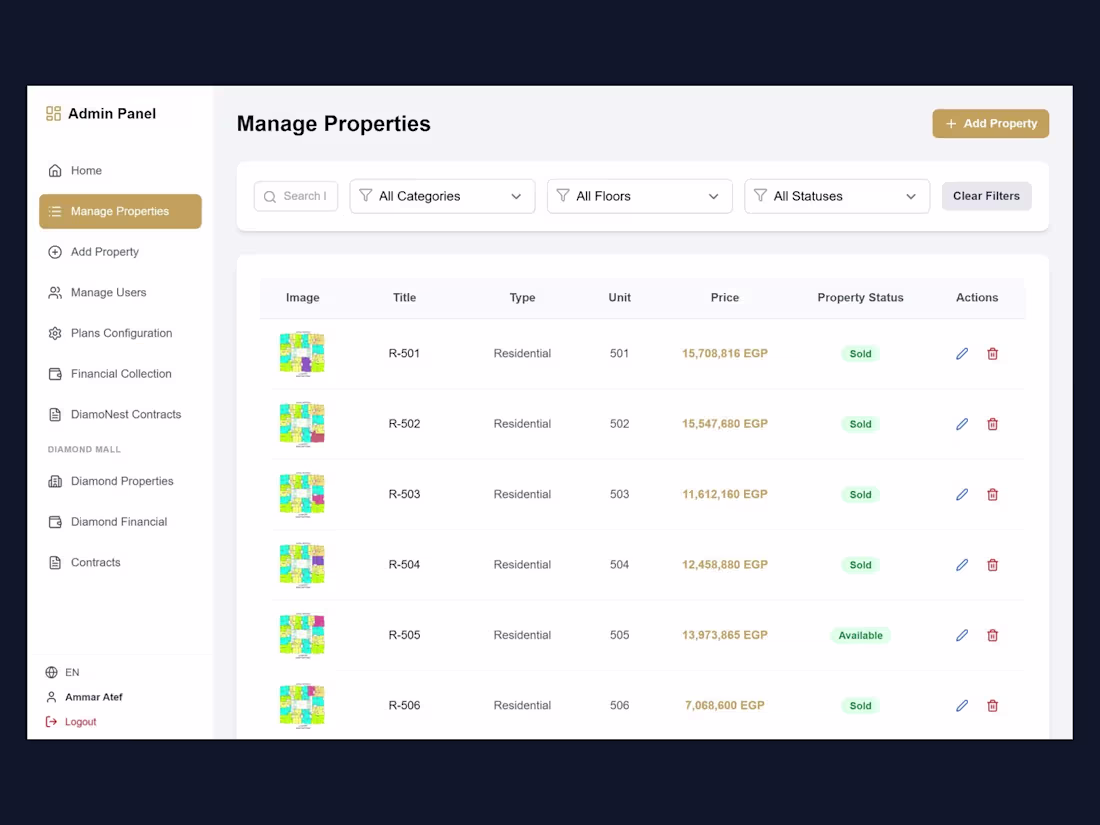Click the R-505 floor plan image
This screenshot has height=825, width=1100.
tap(302, 635)
